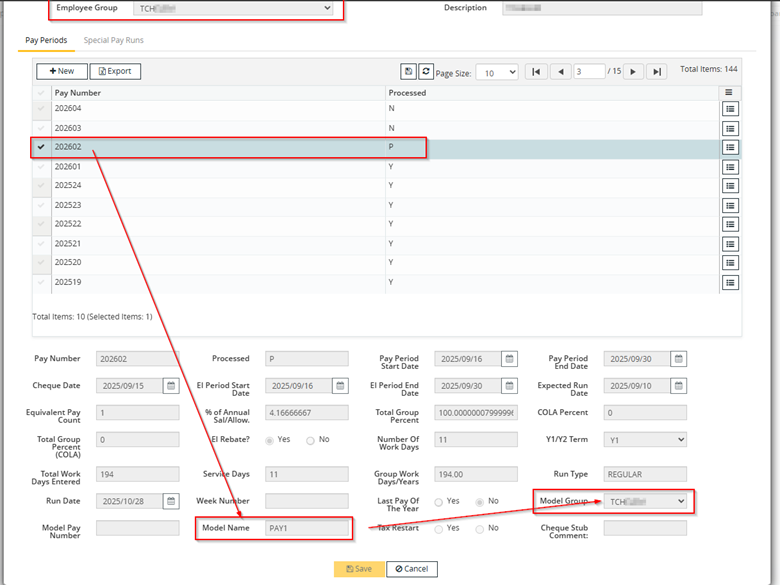Open the column menu in the grid header
This screenshot has width=780, height=585.
(729, 93)
